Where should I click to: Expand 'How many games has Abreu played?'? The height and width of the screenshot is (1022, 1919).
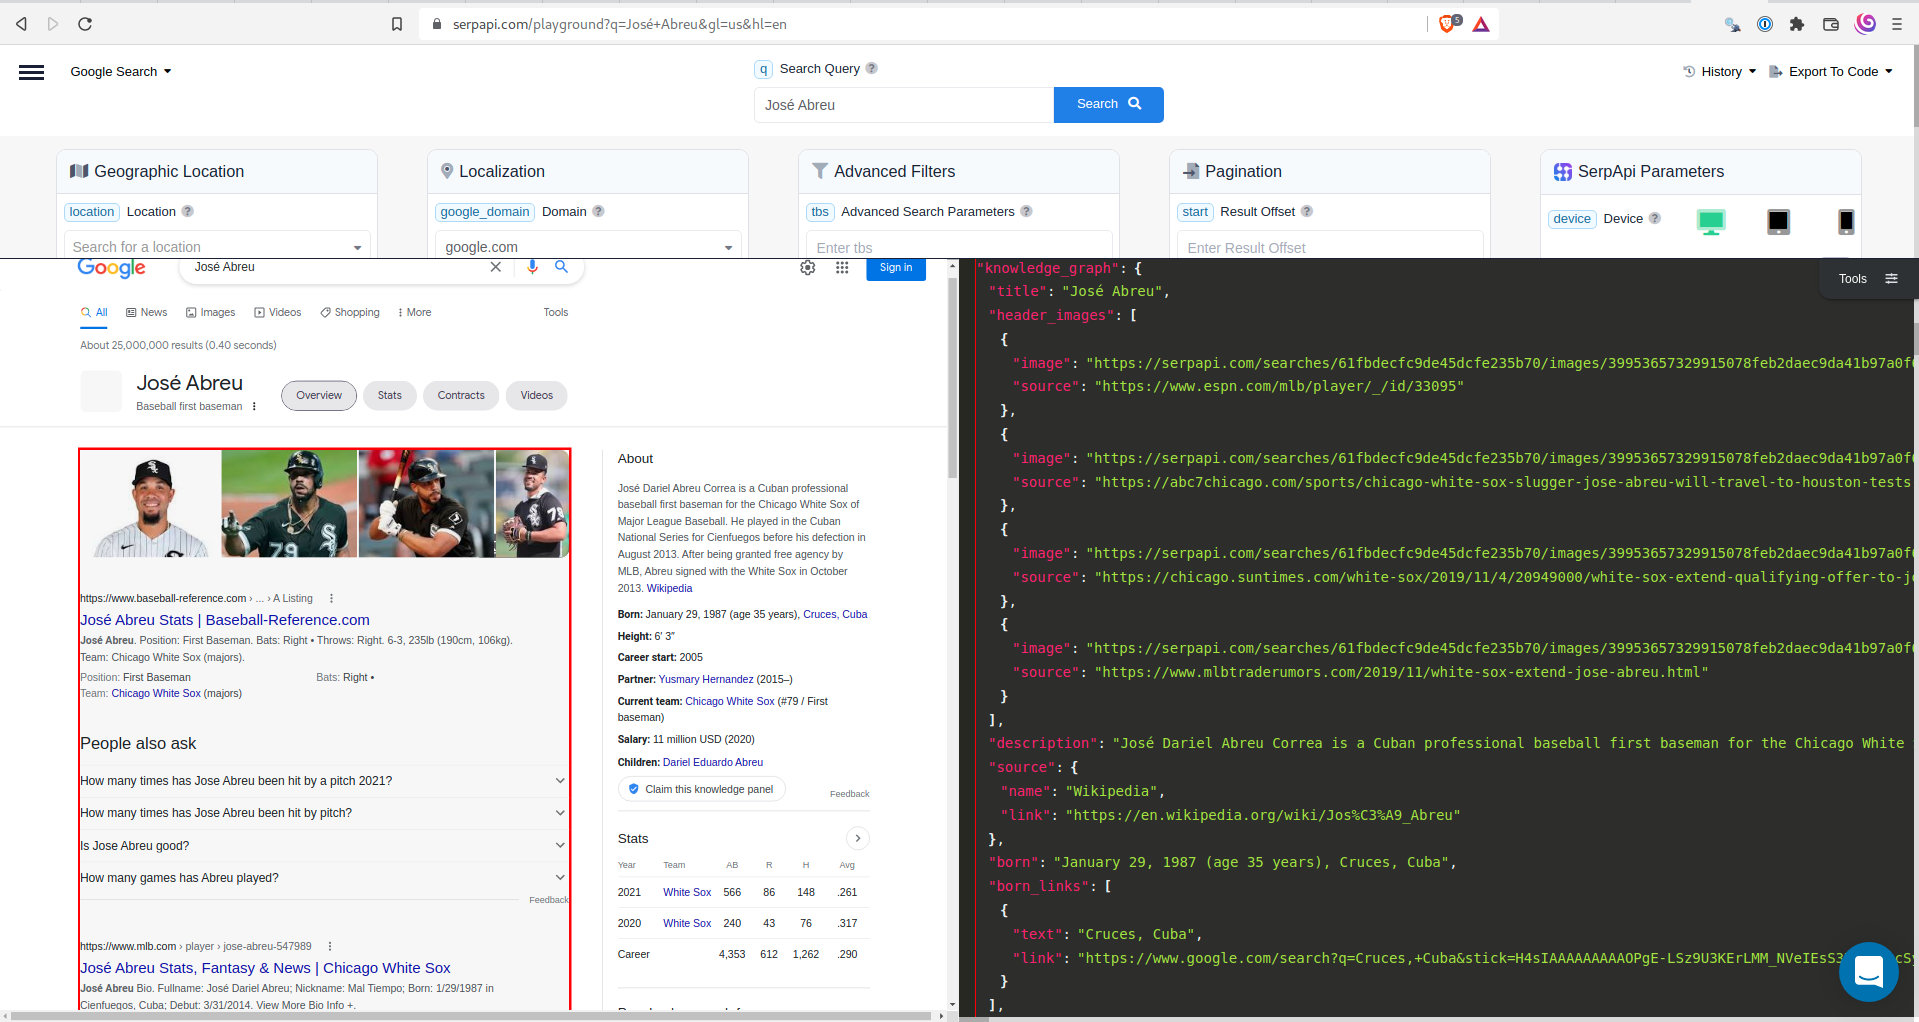(323, 878)
